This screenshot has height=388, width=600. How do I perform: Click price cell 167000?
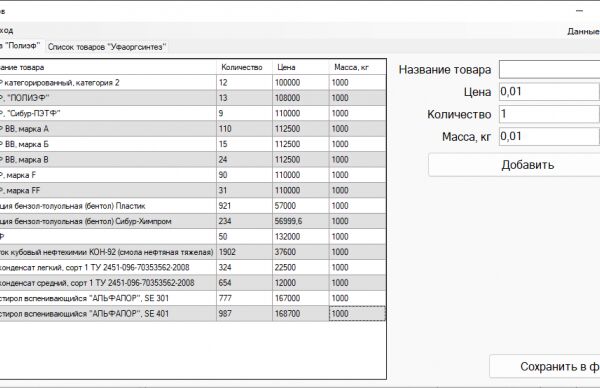point(300,298)
